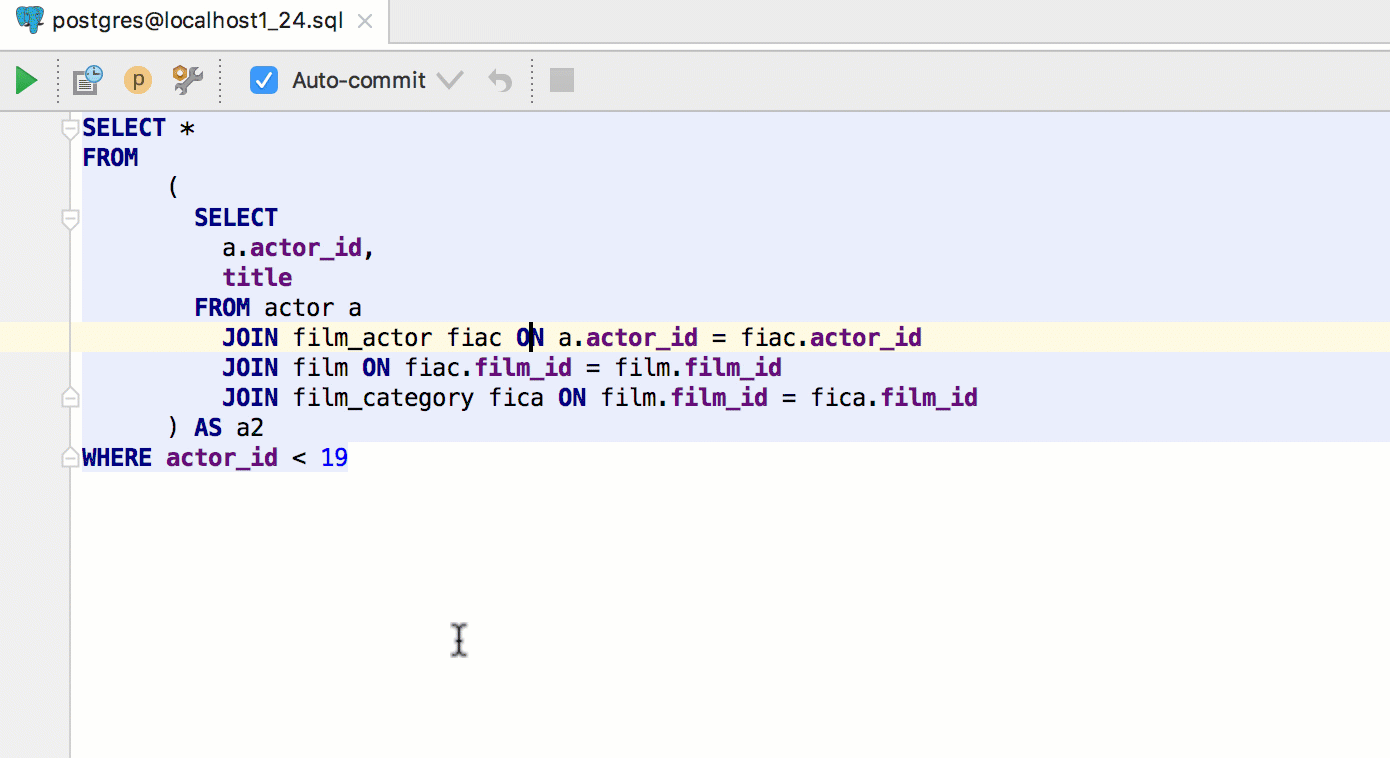Click the 'title' column name
This screenshot has height=758, width=1390.
[257, 278]
